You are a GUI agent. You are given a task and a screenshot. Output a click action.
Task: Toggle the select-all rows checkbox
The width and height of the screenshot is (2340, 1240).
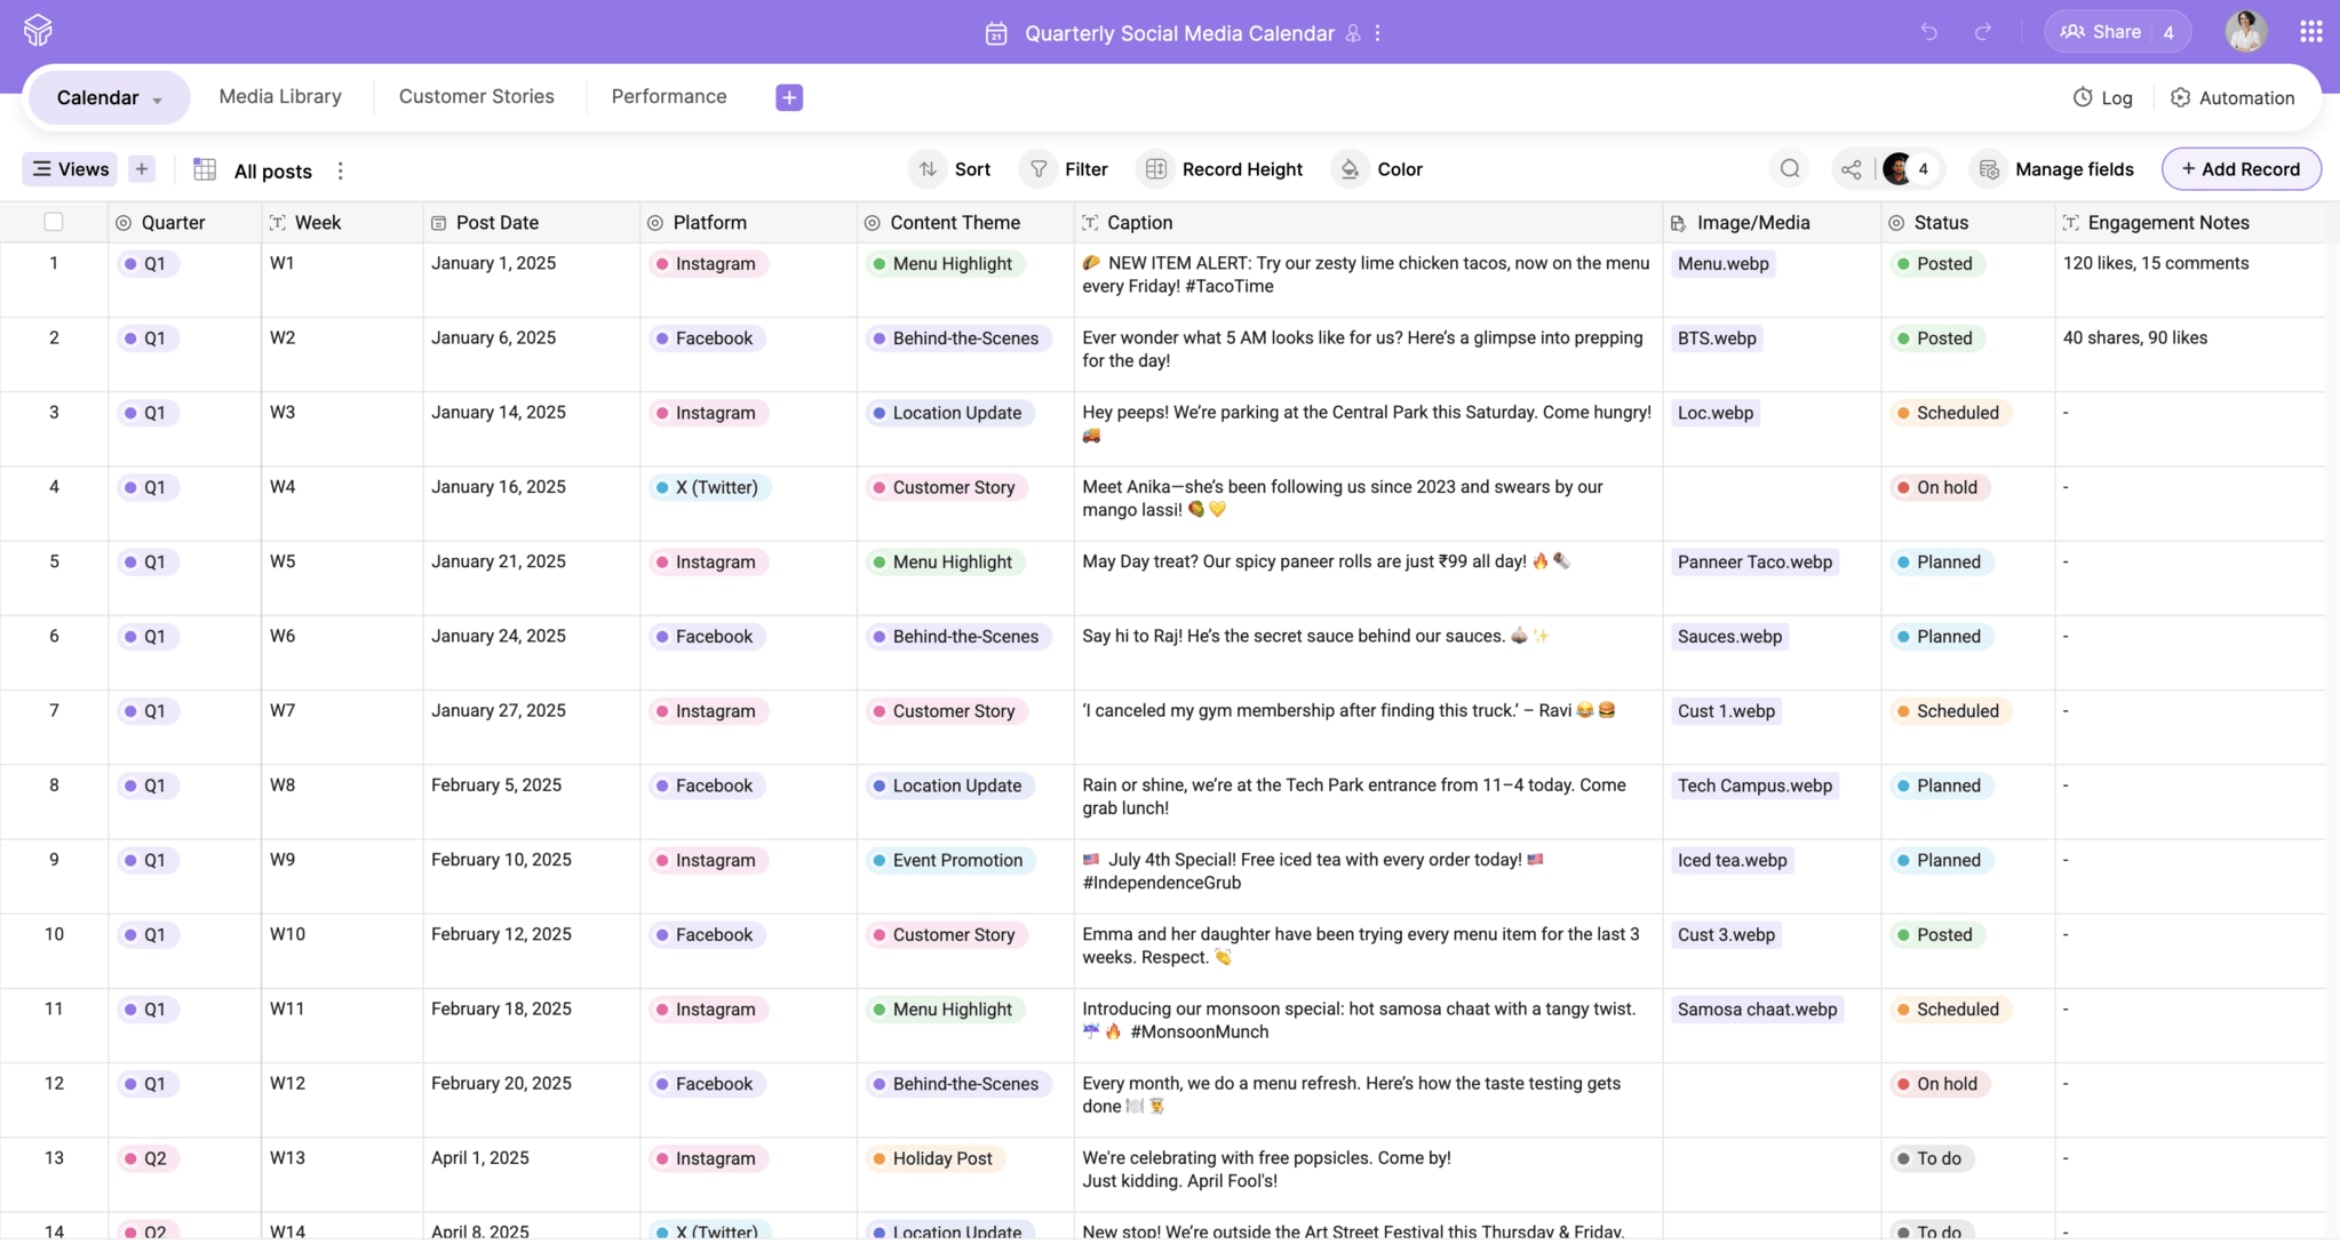point(54,222)
